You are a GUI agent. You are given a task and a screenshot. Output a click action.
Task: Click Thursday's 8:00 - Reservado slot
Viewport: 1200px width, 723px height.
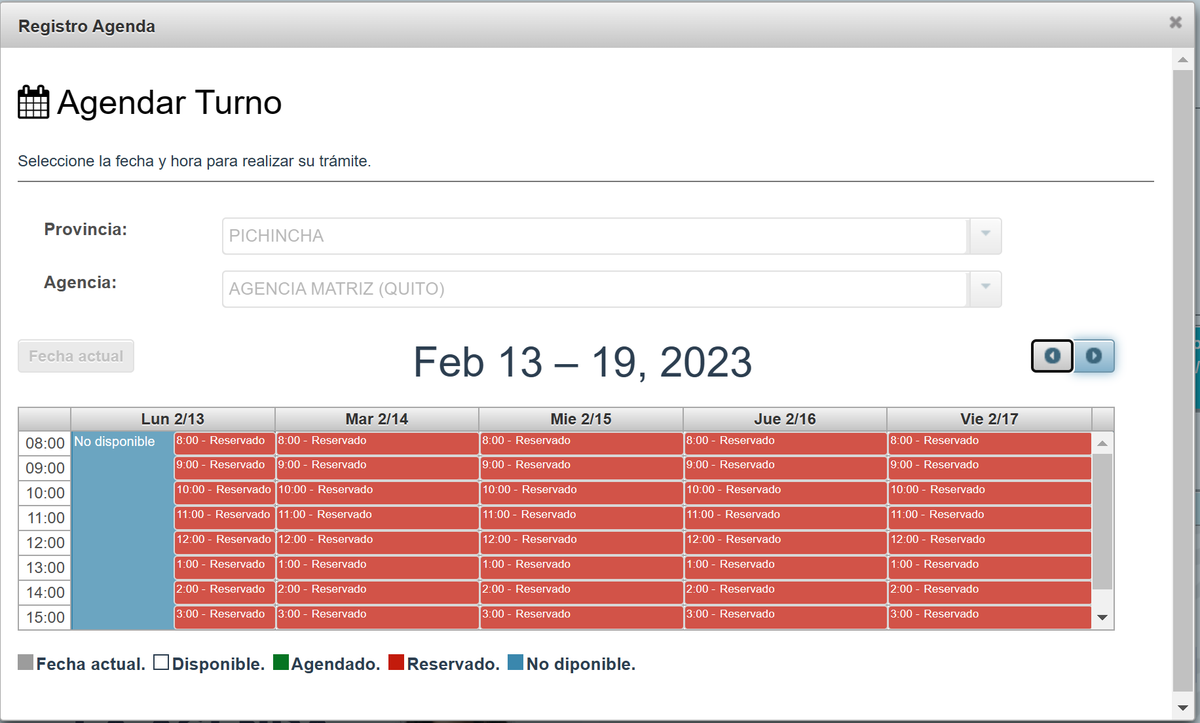tap(785, 443)
